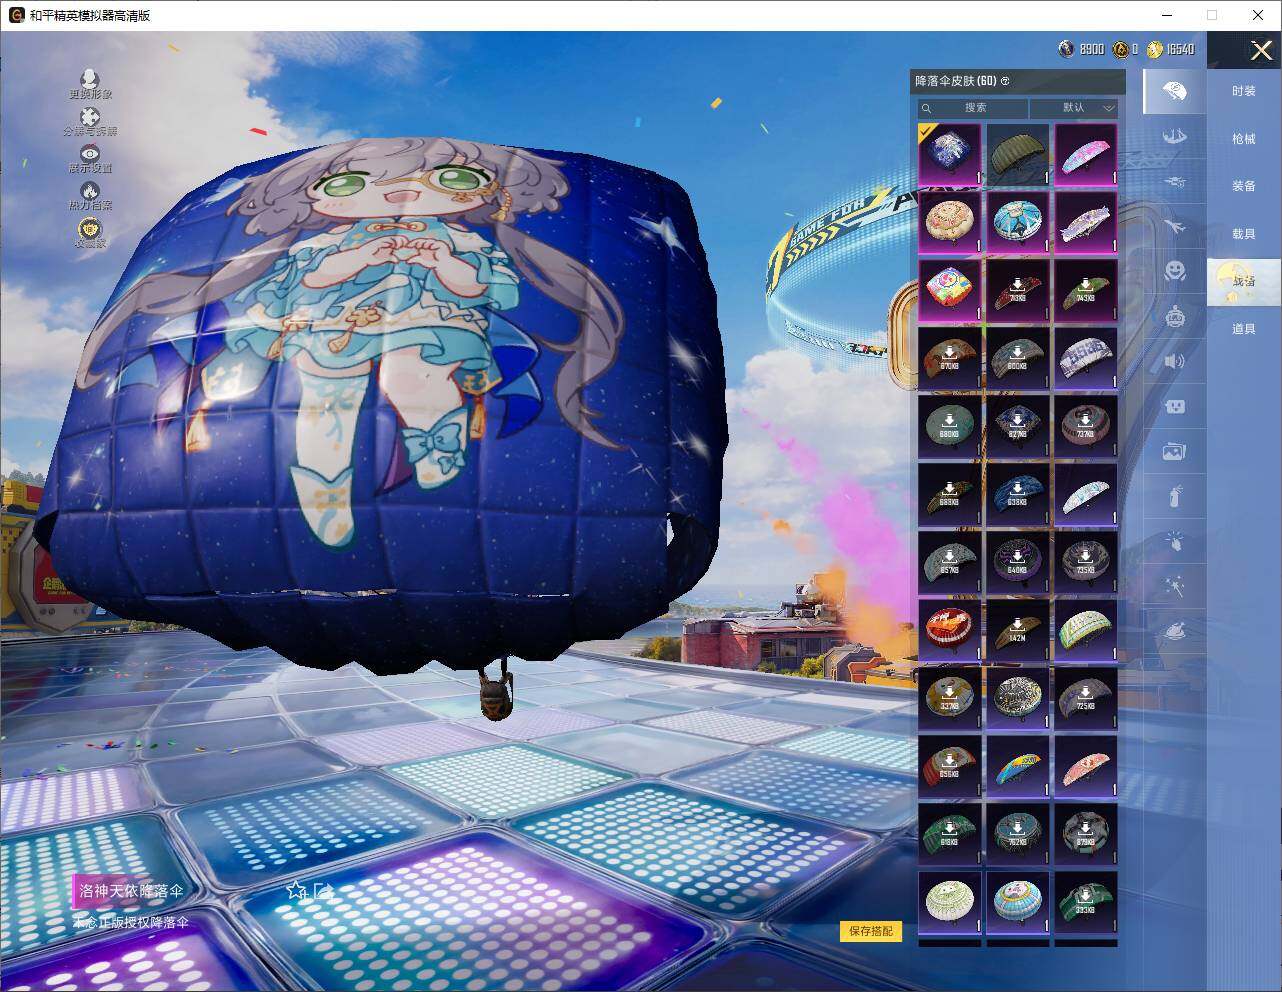Open the 默认 sort dropdown
The width and height of the screenshot is (1282, 992).
click(1074, 107)
